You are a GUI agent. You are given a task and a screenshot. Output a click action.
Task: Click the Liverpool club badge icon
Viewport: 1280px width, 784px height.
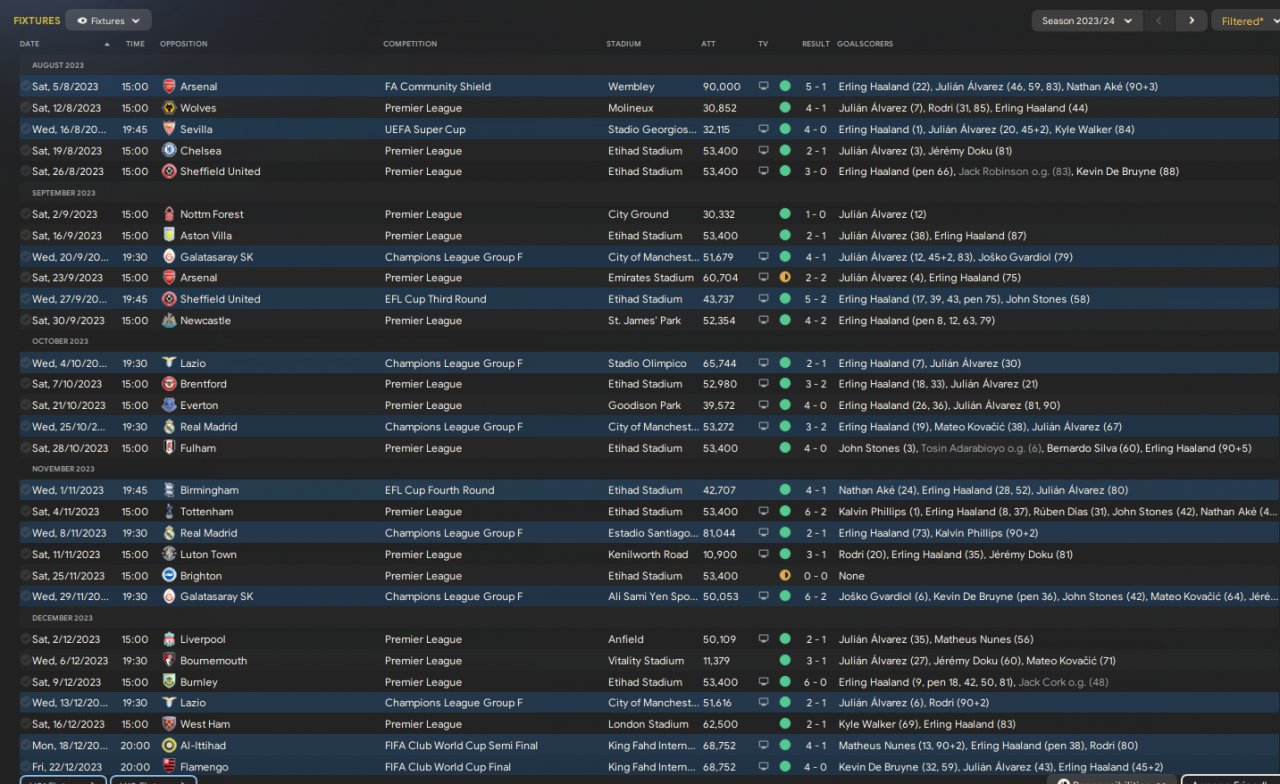169,640
